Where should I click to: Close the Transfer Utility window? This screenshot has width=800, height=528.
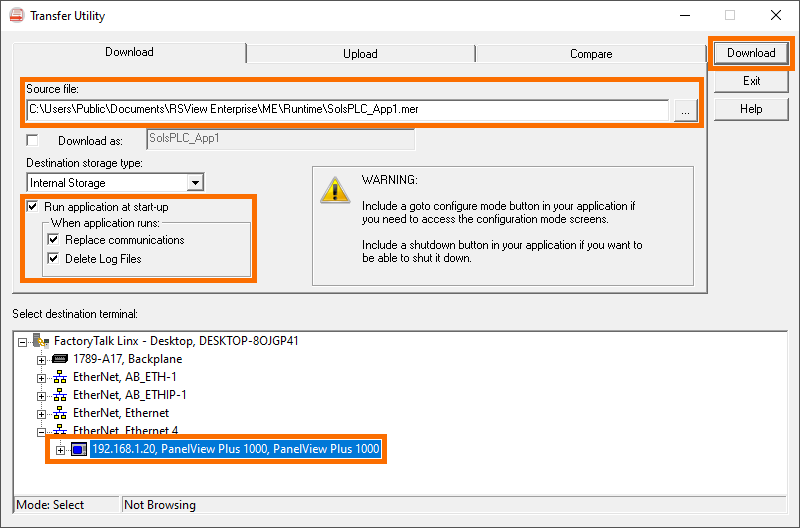[x=776, y=15]
